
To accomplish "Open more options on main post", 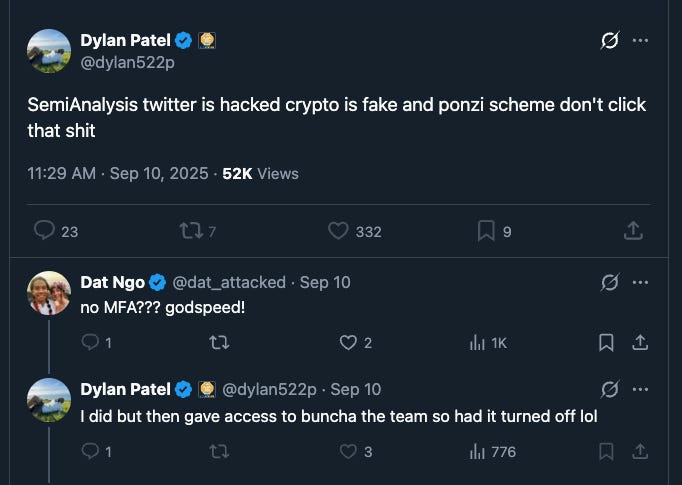I will tap(641, 41).
